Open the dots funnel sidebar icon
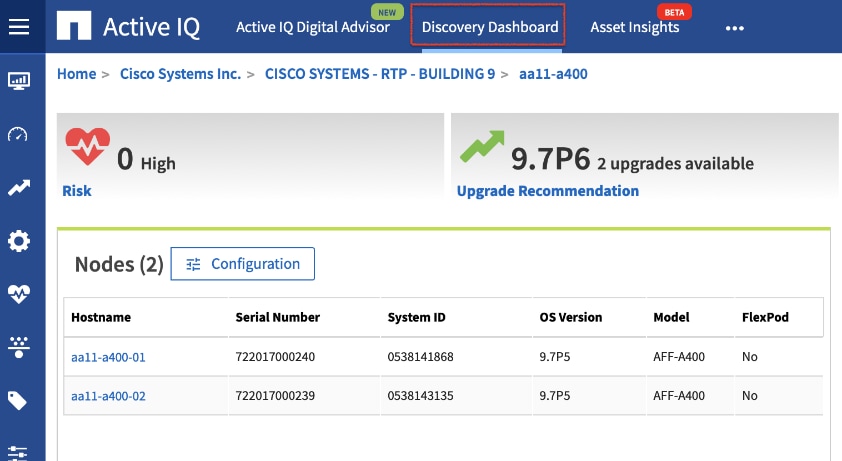 [19, 347]
